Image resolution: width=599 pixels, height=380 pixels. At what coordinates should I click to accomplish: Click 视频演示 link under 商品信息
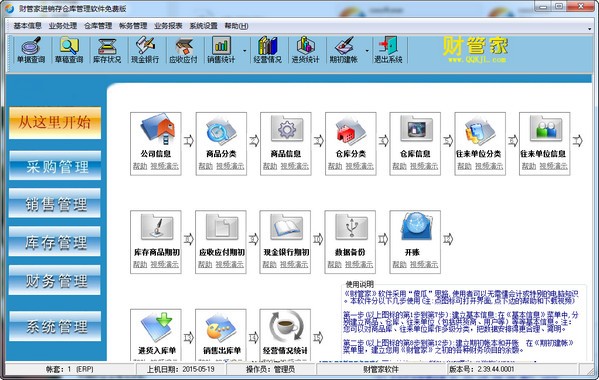point(295,166)
